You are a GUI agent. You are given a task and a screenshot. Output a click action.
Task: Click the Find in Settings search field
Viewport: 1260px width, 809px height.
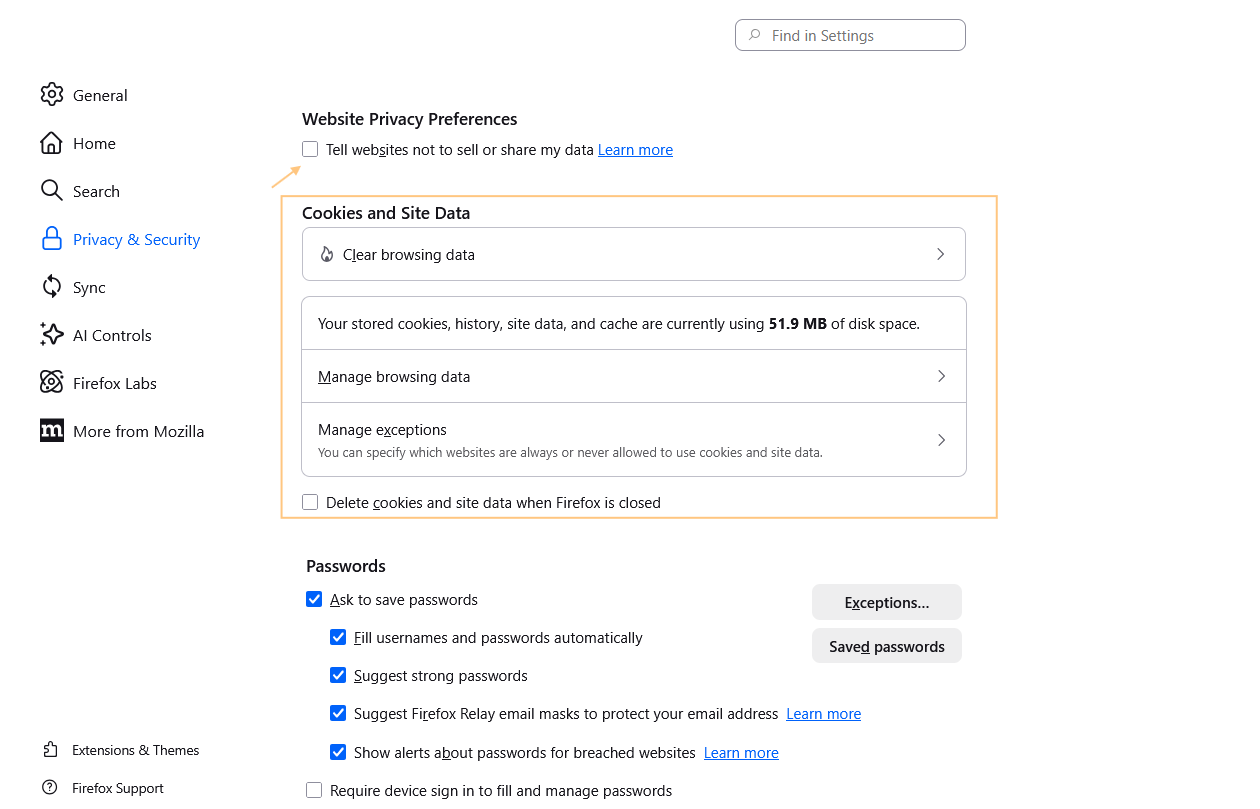click(x=849, y=34)
